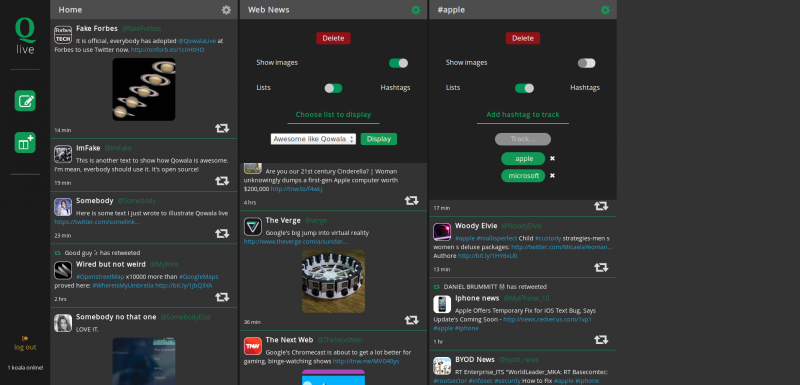The height and width of the screenshot is (385, 800).
Task: Open BYOD News avatar
Action: [442, 366]
